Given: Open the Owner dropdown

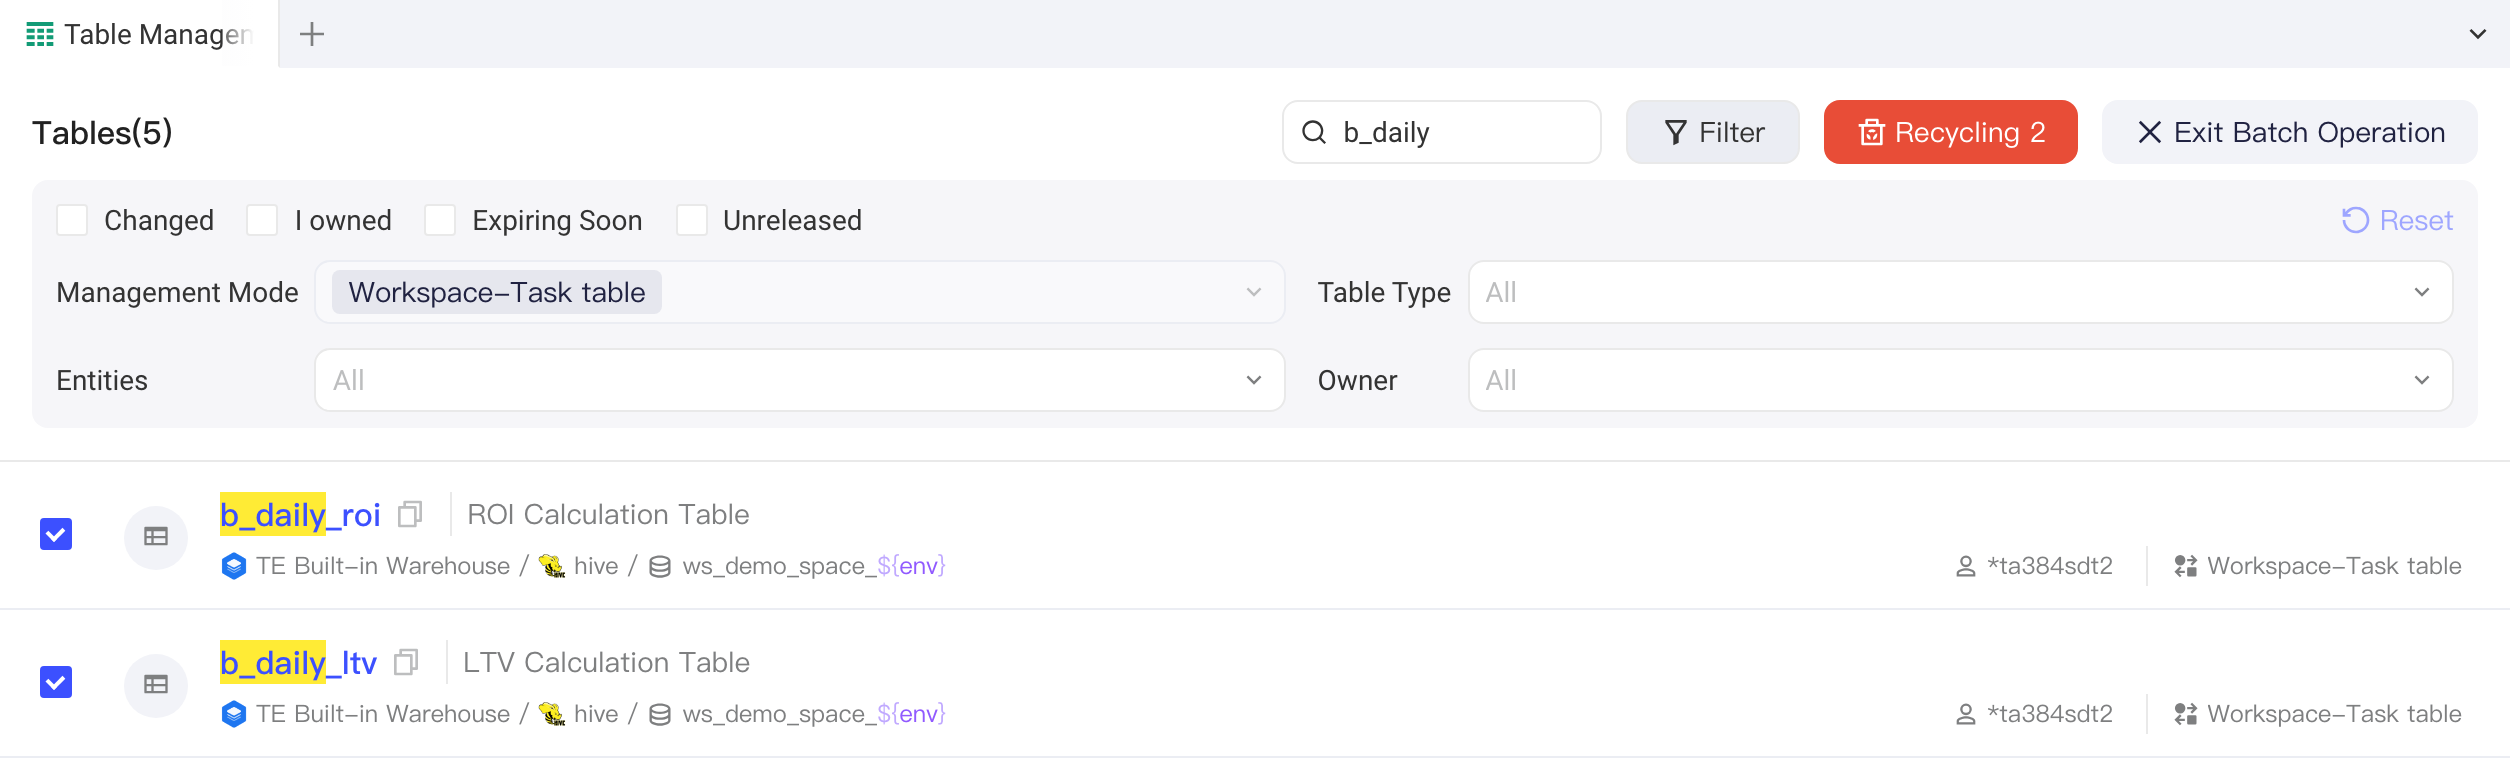Looking at the screenshot, I should pos(1960,380).
